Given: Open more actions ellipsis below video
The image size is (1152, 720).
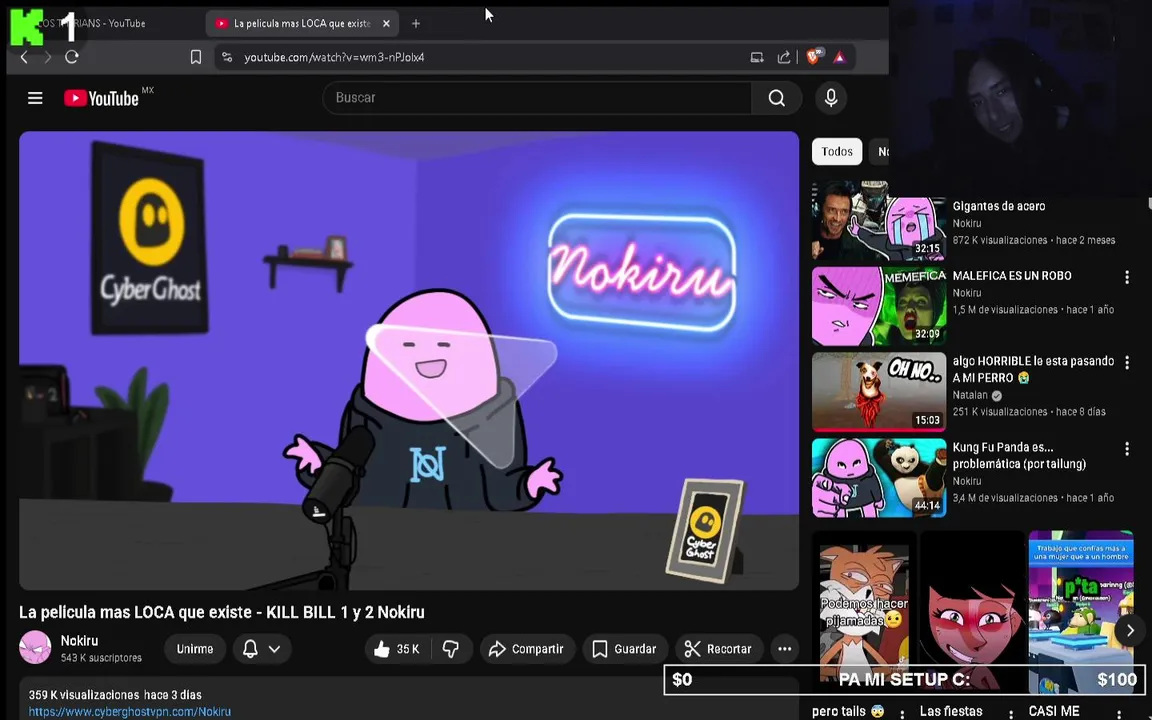Looking at the screenshot, I should coord(785,649).
